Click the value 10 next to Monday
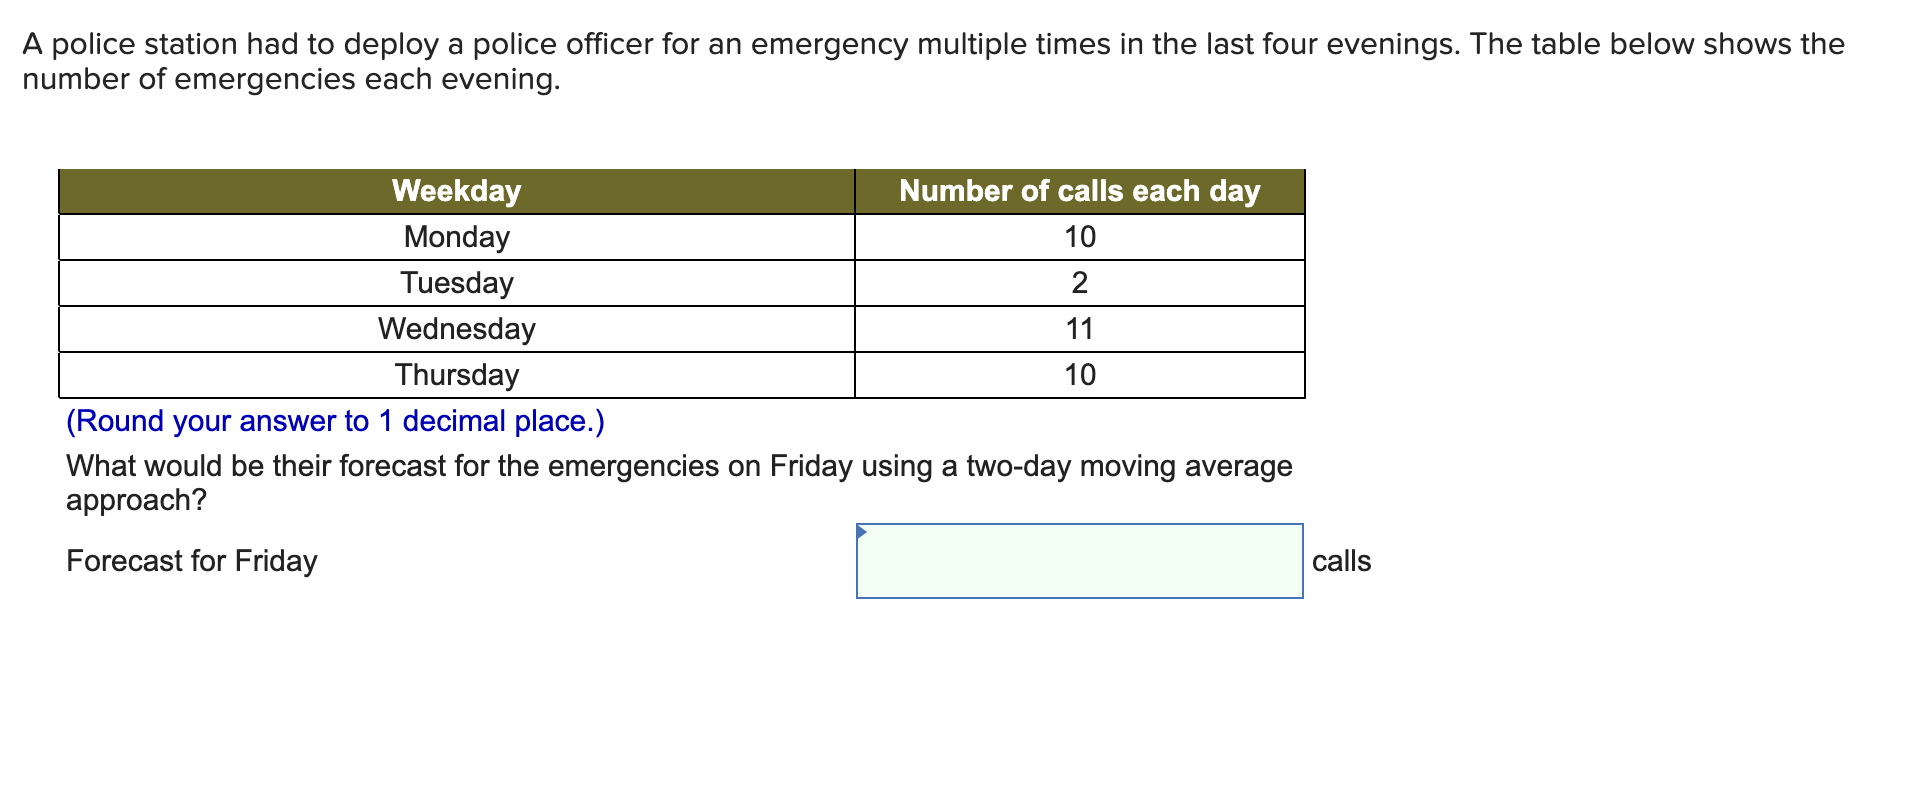The image size is (1914, 788). [x=1080, y=236]
